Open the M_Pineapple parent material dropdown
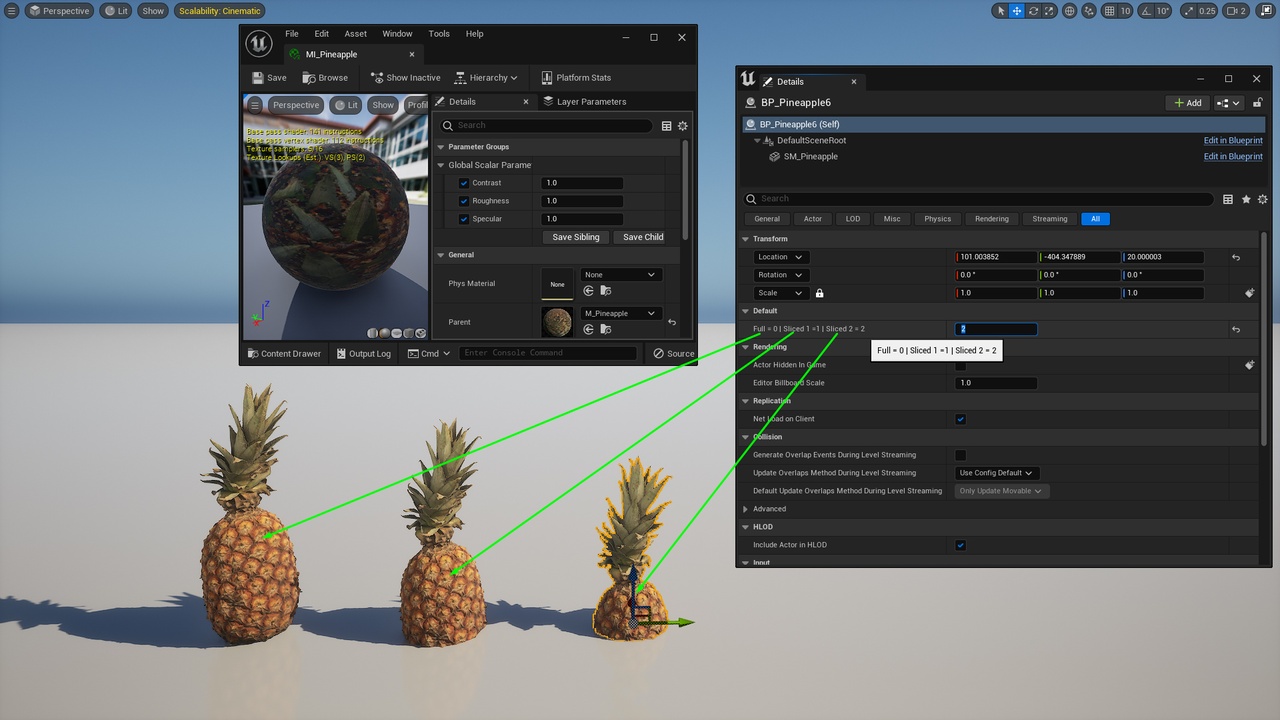 tap(620, 313)
